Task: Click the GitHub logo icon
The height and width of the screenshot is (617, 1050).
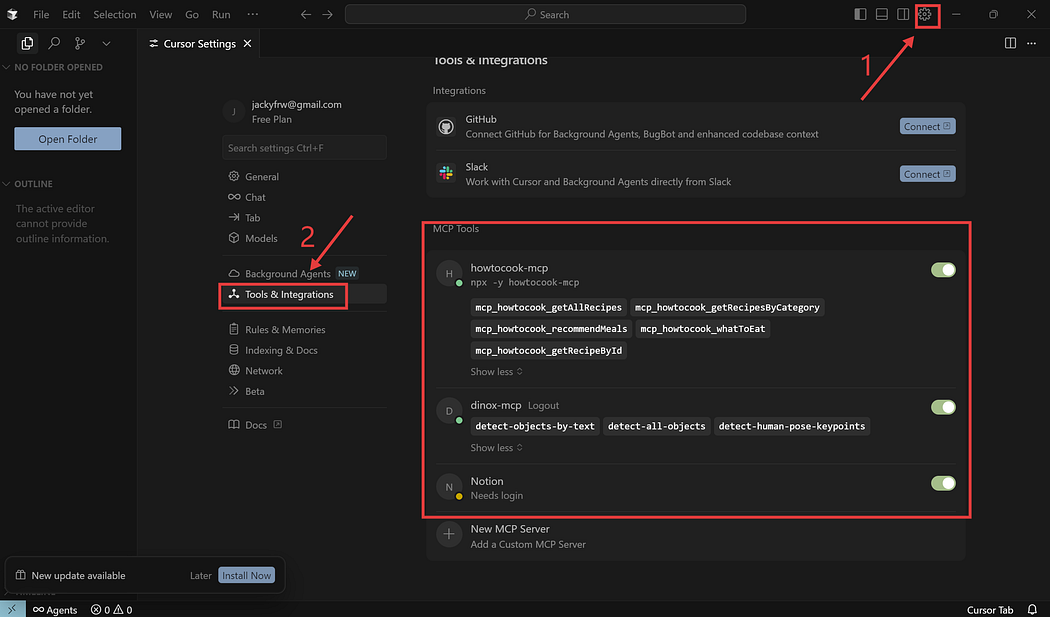Action: click(x=446, y=126)
